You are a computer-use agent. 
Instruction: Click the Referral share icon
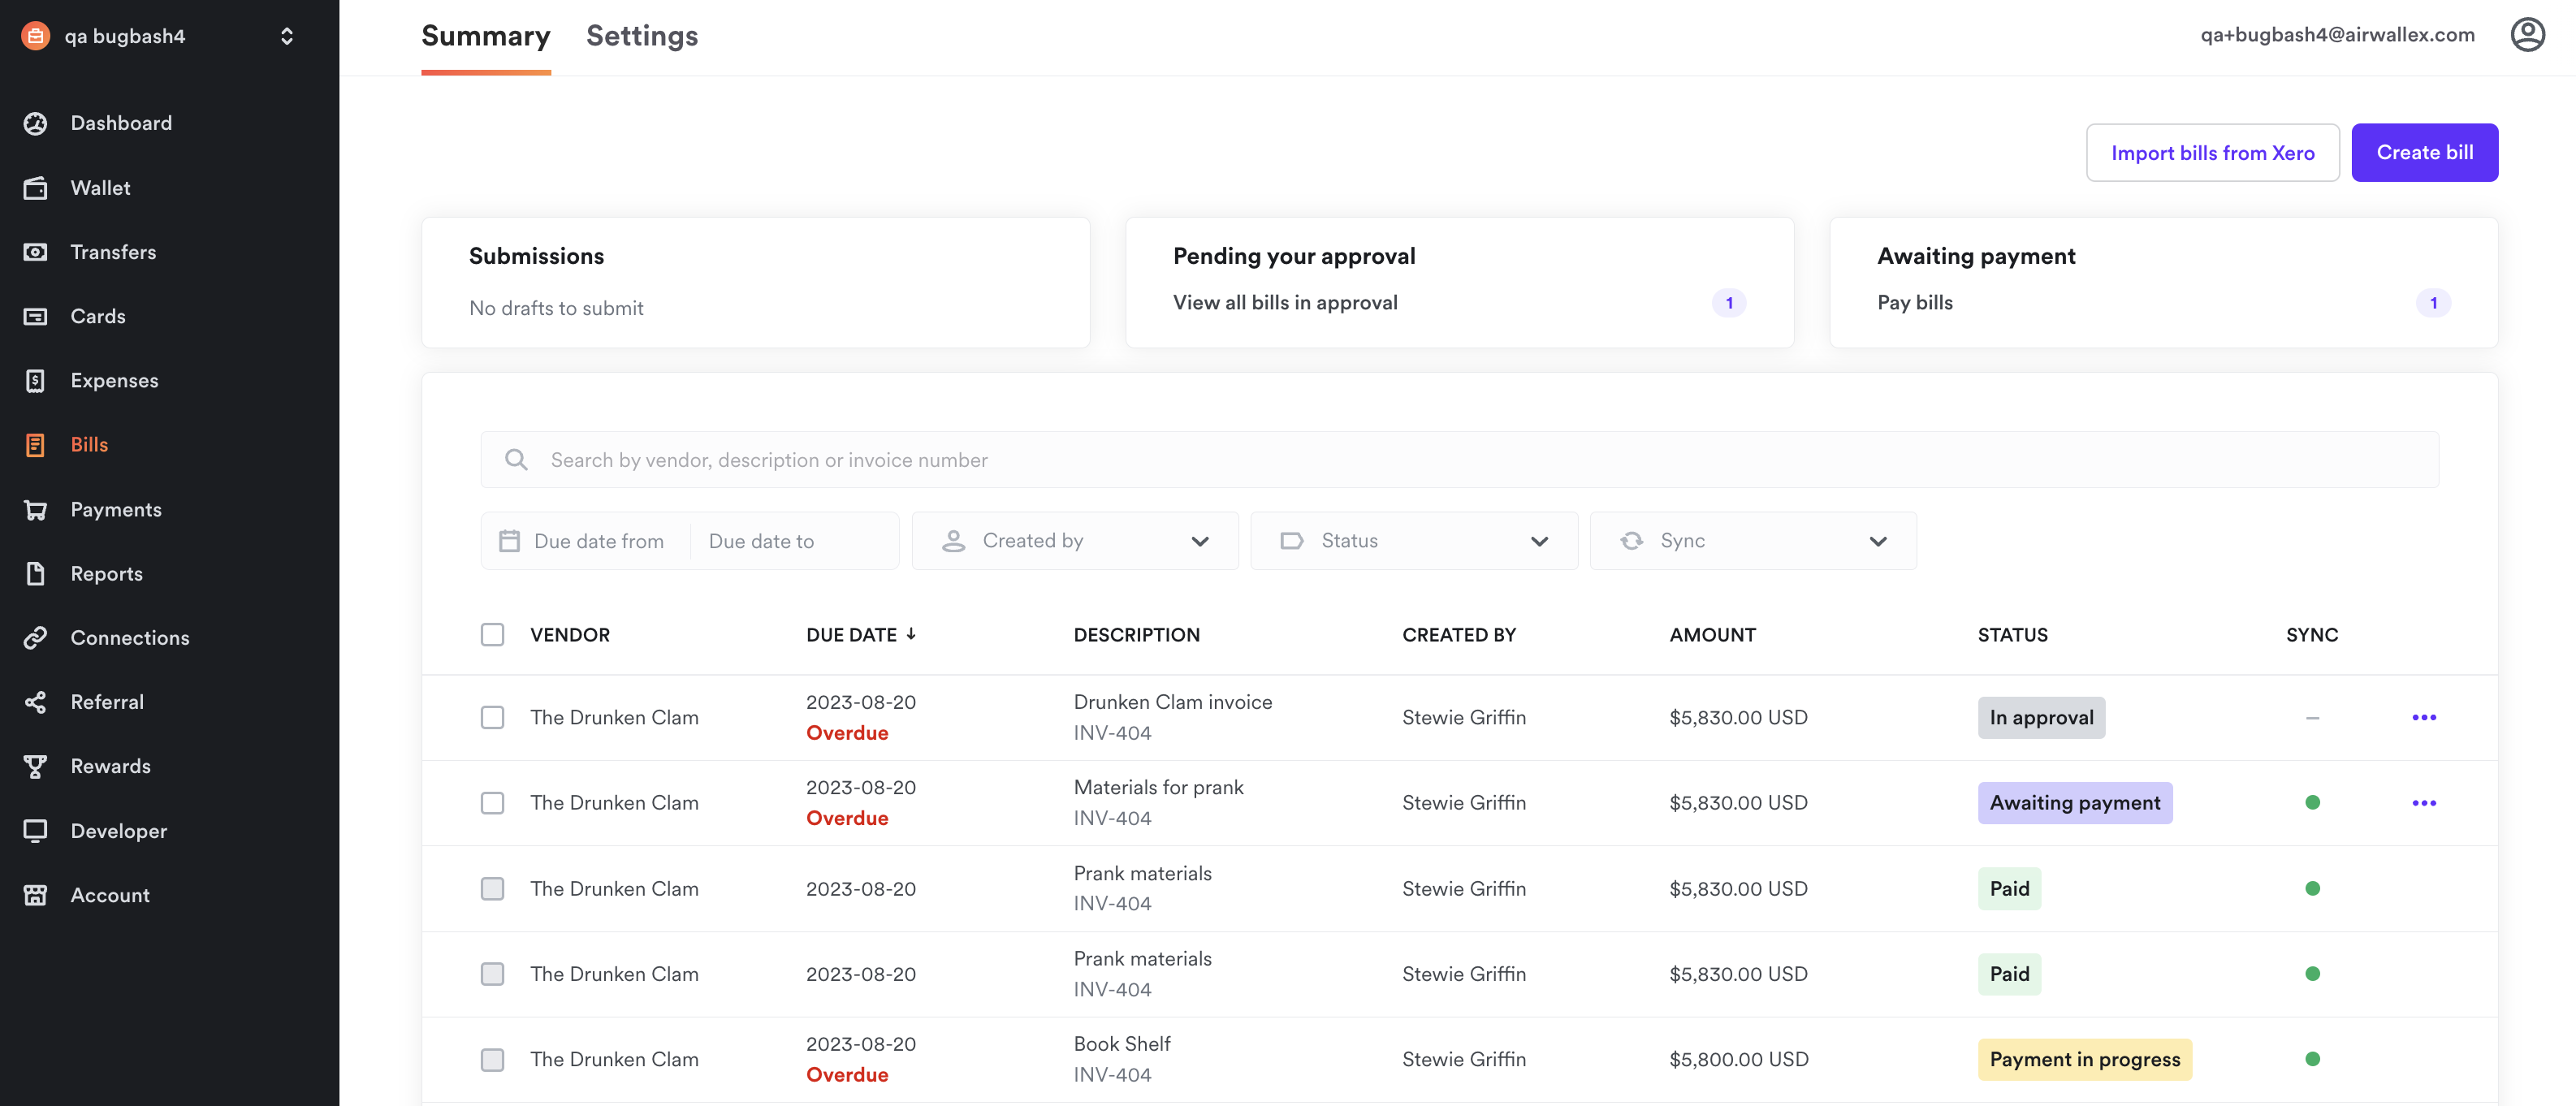click(x=35, y=702)
